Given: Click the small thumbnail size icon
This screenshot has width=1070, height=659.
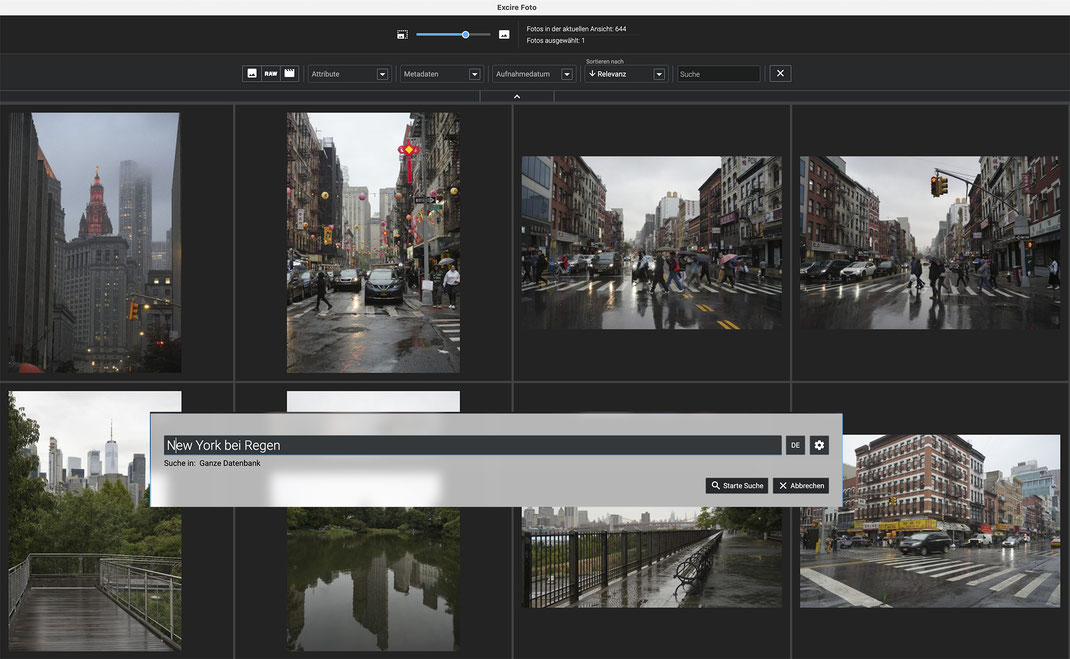Looking at the screenshot, I should pyautogui.click(x=401, y=34).
